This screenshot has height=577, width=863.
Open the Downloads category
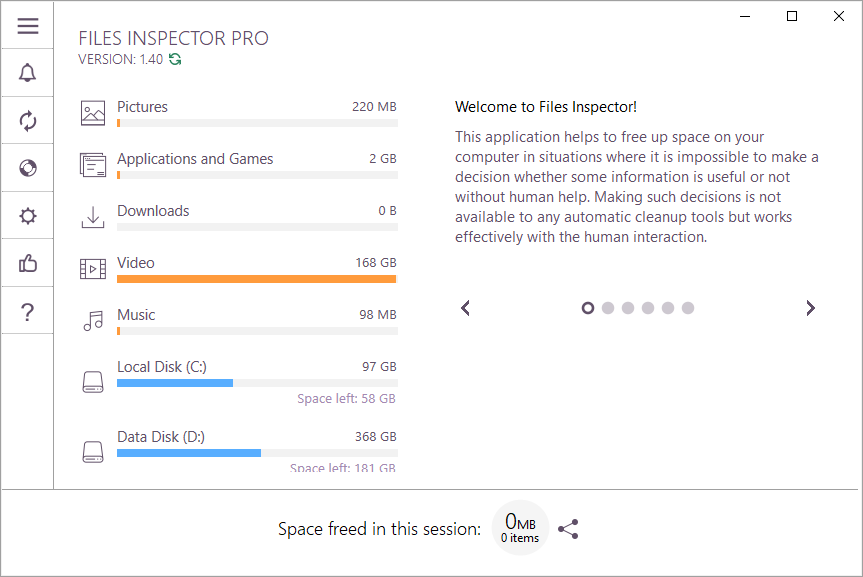(x=238, y=217)
